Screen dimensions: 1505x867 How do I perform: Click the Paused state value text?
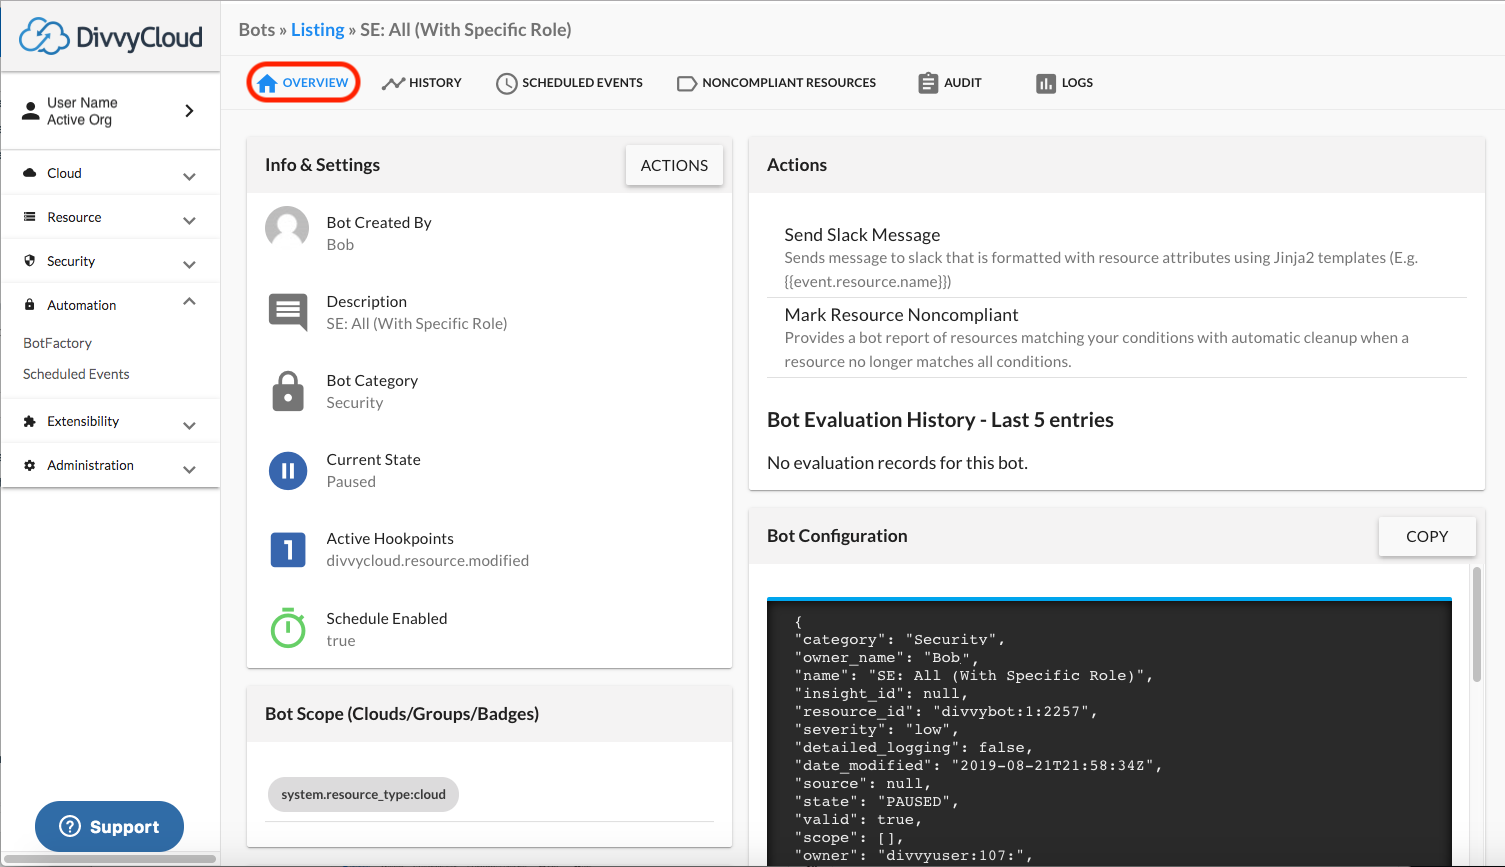[351, 481]
